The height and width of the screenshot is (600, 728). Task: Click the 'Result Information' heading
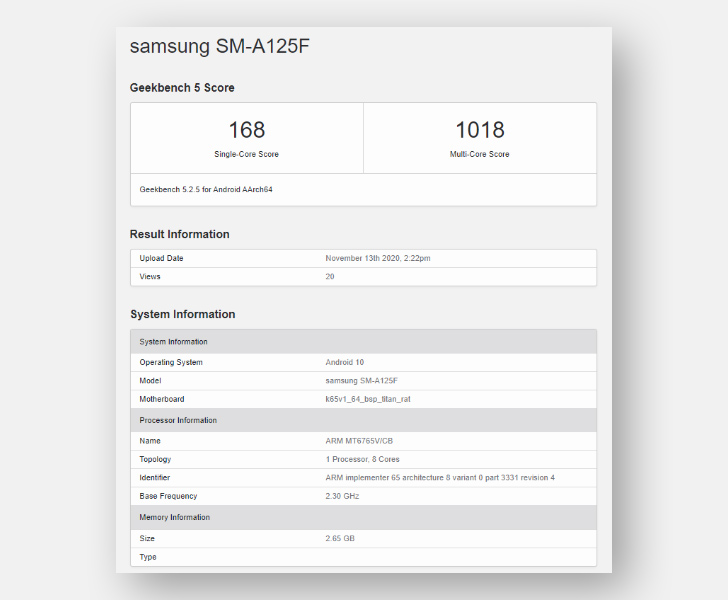pyautogui.click(x=180, y=234)
